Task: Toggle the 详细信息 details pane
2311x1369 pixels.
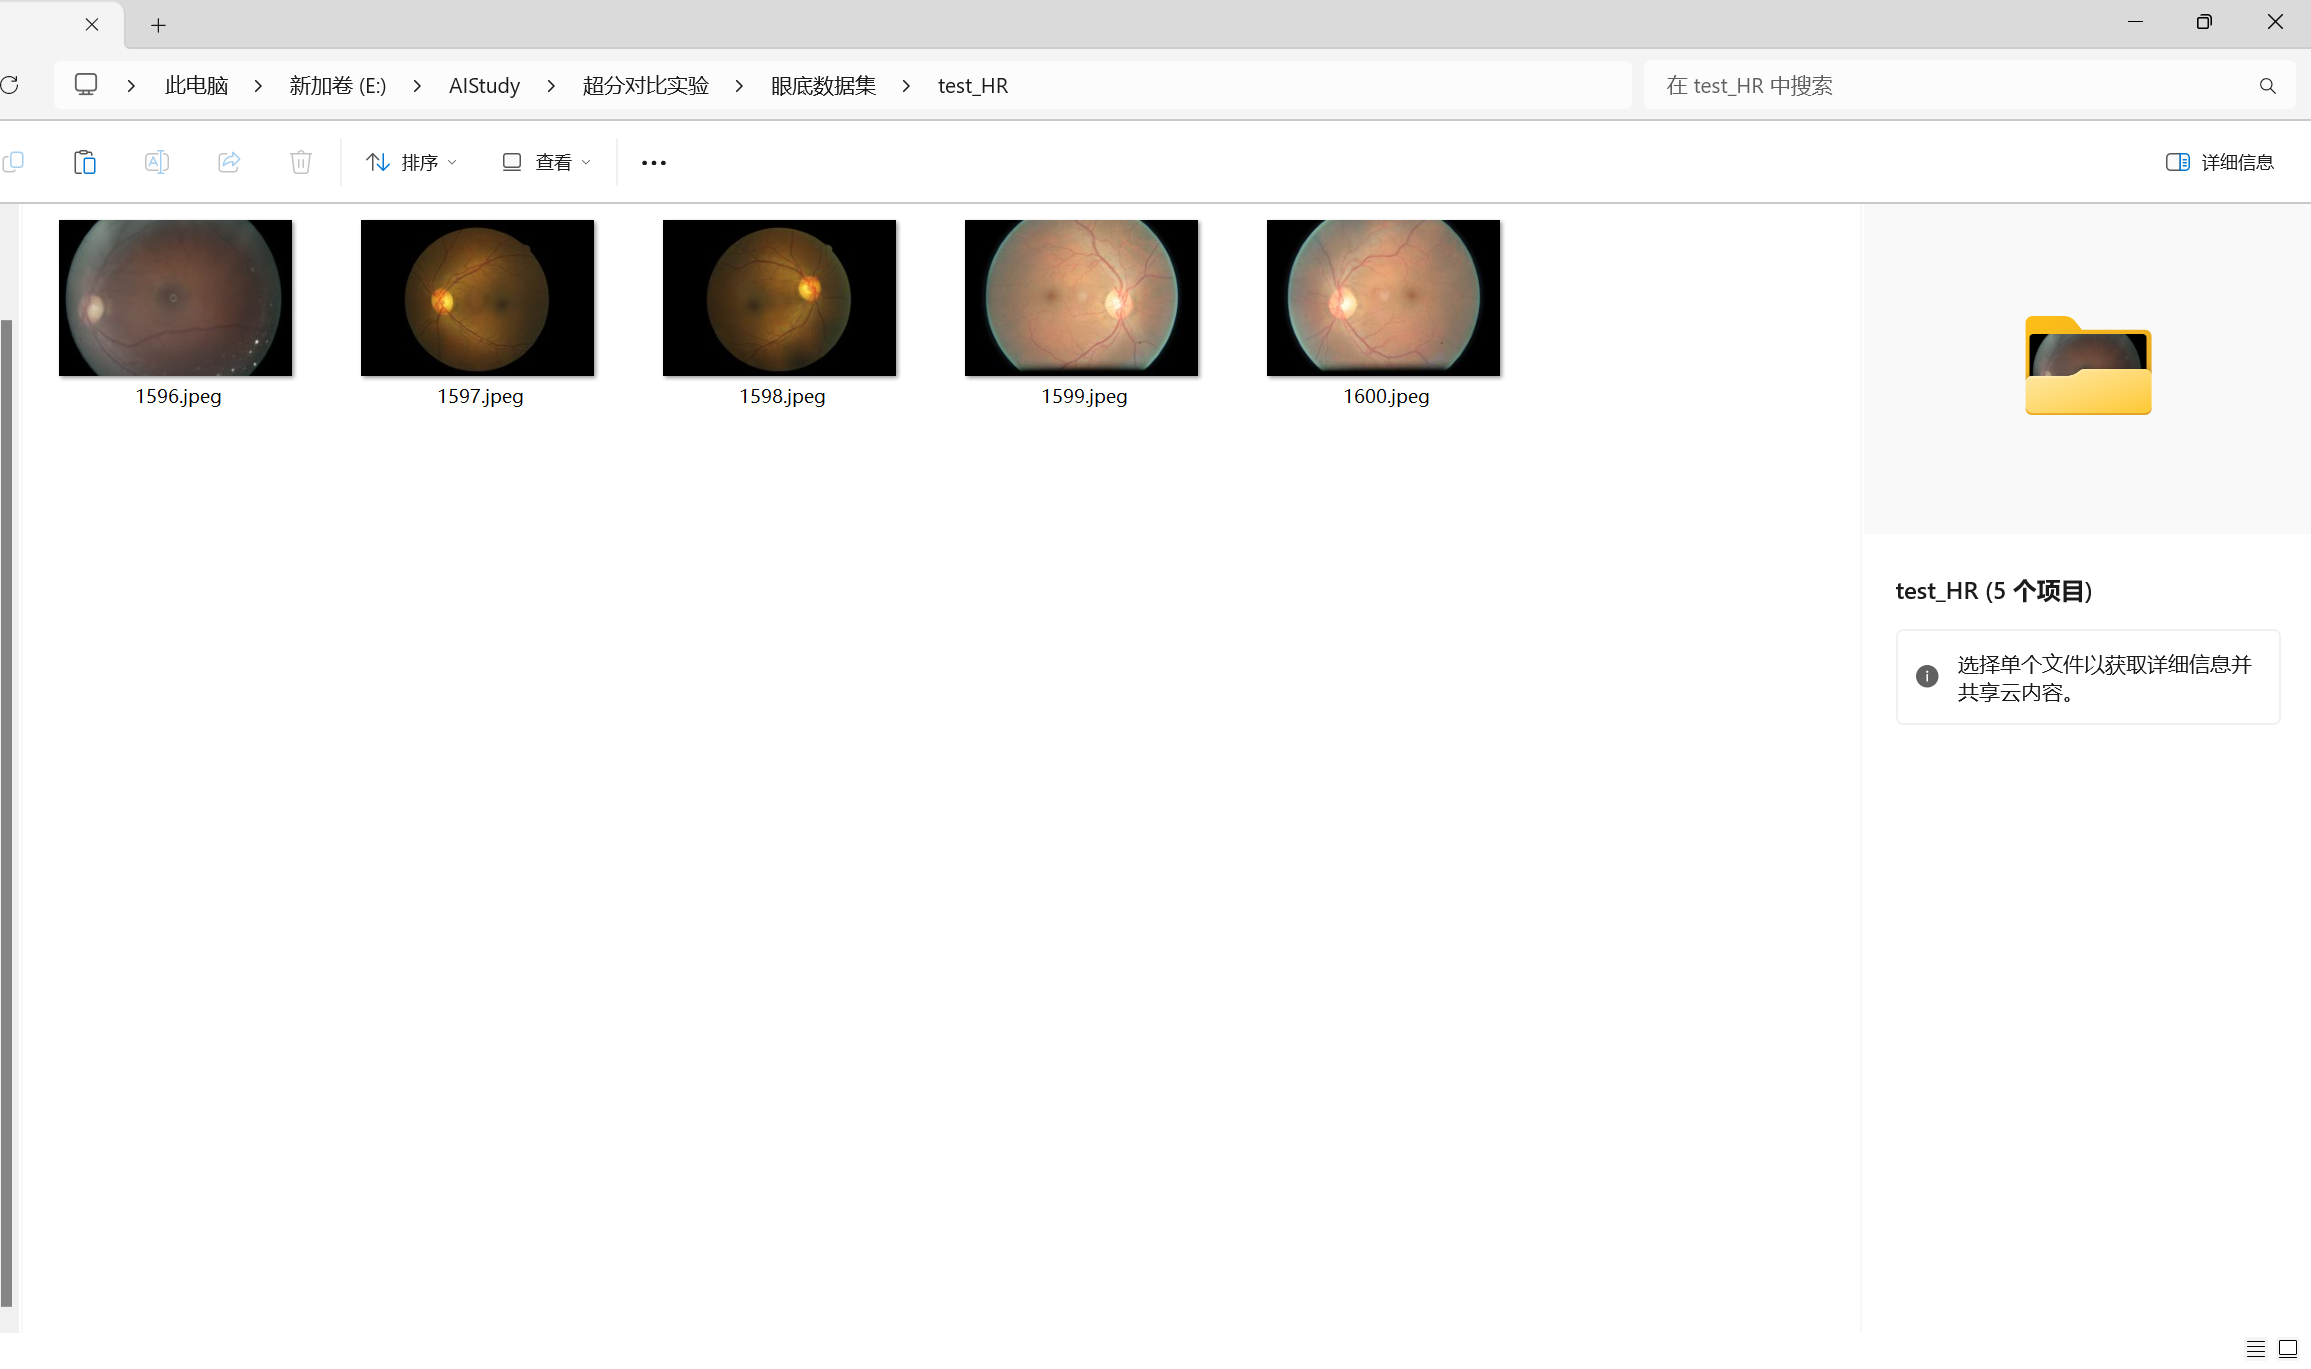Action: click(2219, 162)
